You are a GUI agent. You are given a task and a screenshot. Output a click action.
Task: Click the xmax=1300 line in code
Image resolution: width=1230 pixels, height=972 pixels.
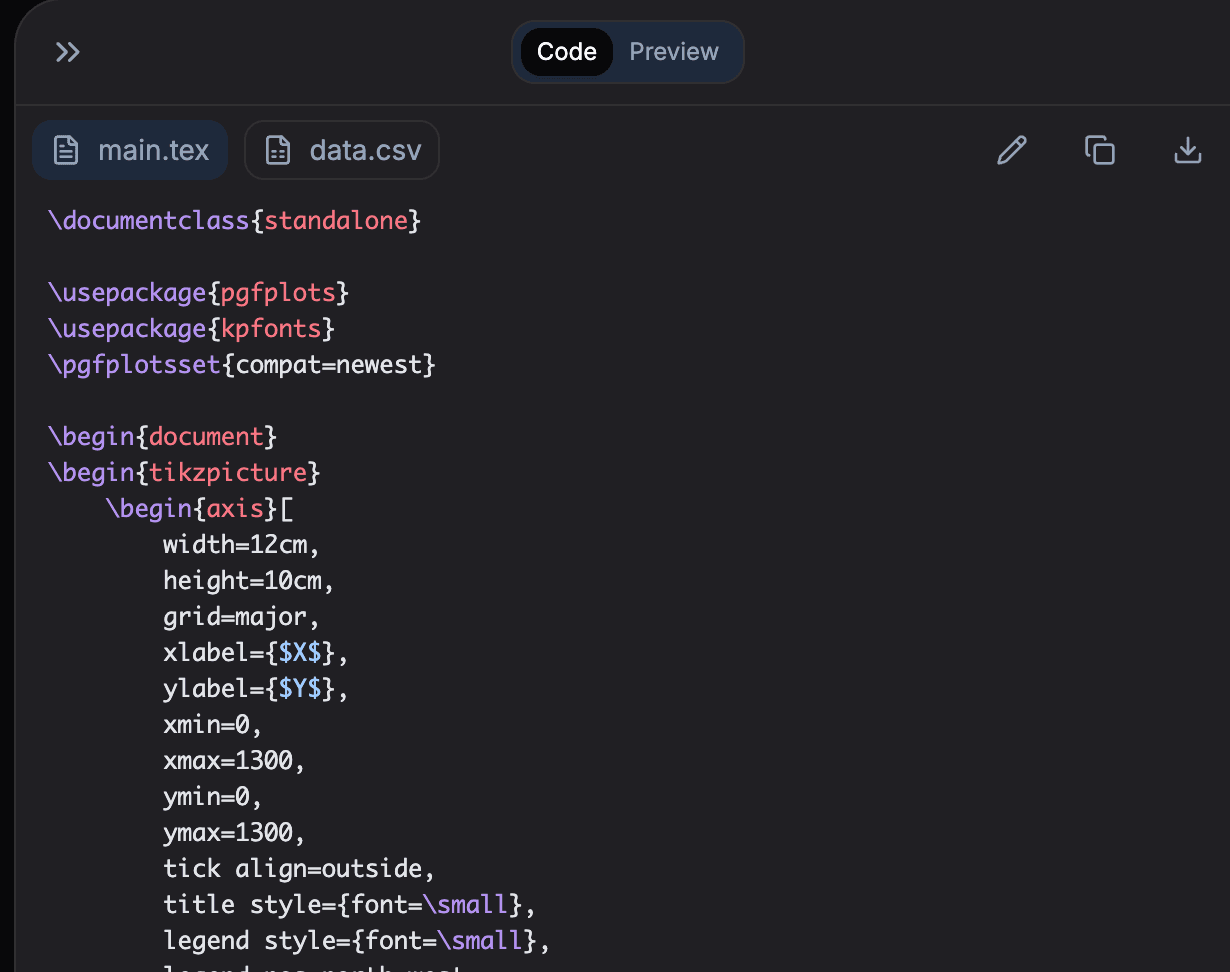point(233,761)
